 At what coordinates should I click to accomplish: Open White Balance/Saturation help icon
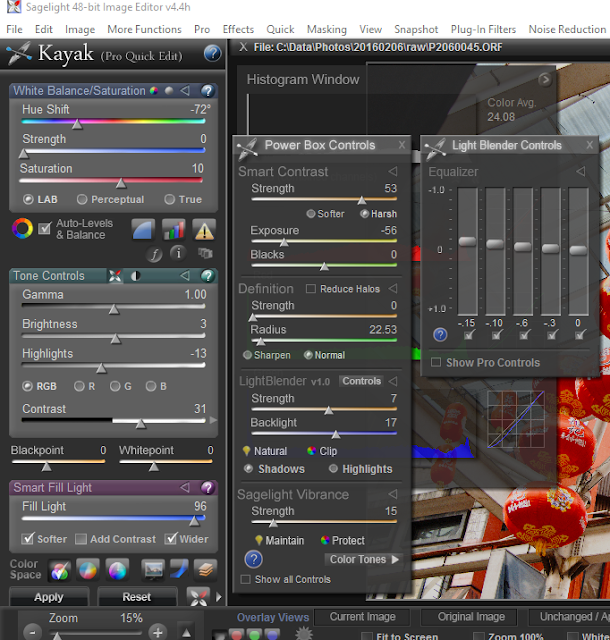207,91
